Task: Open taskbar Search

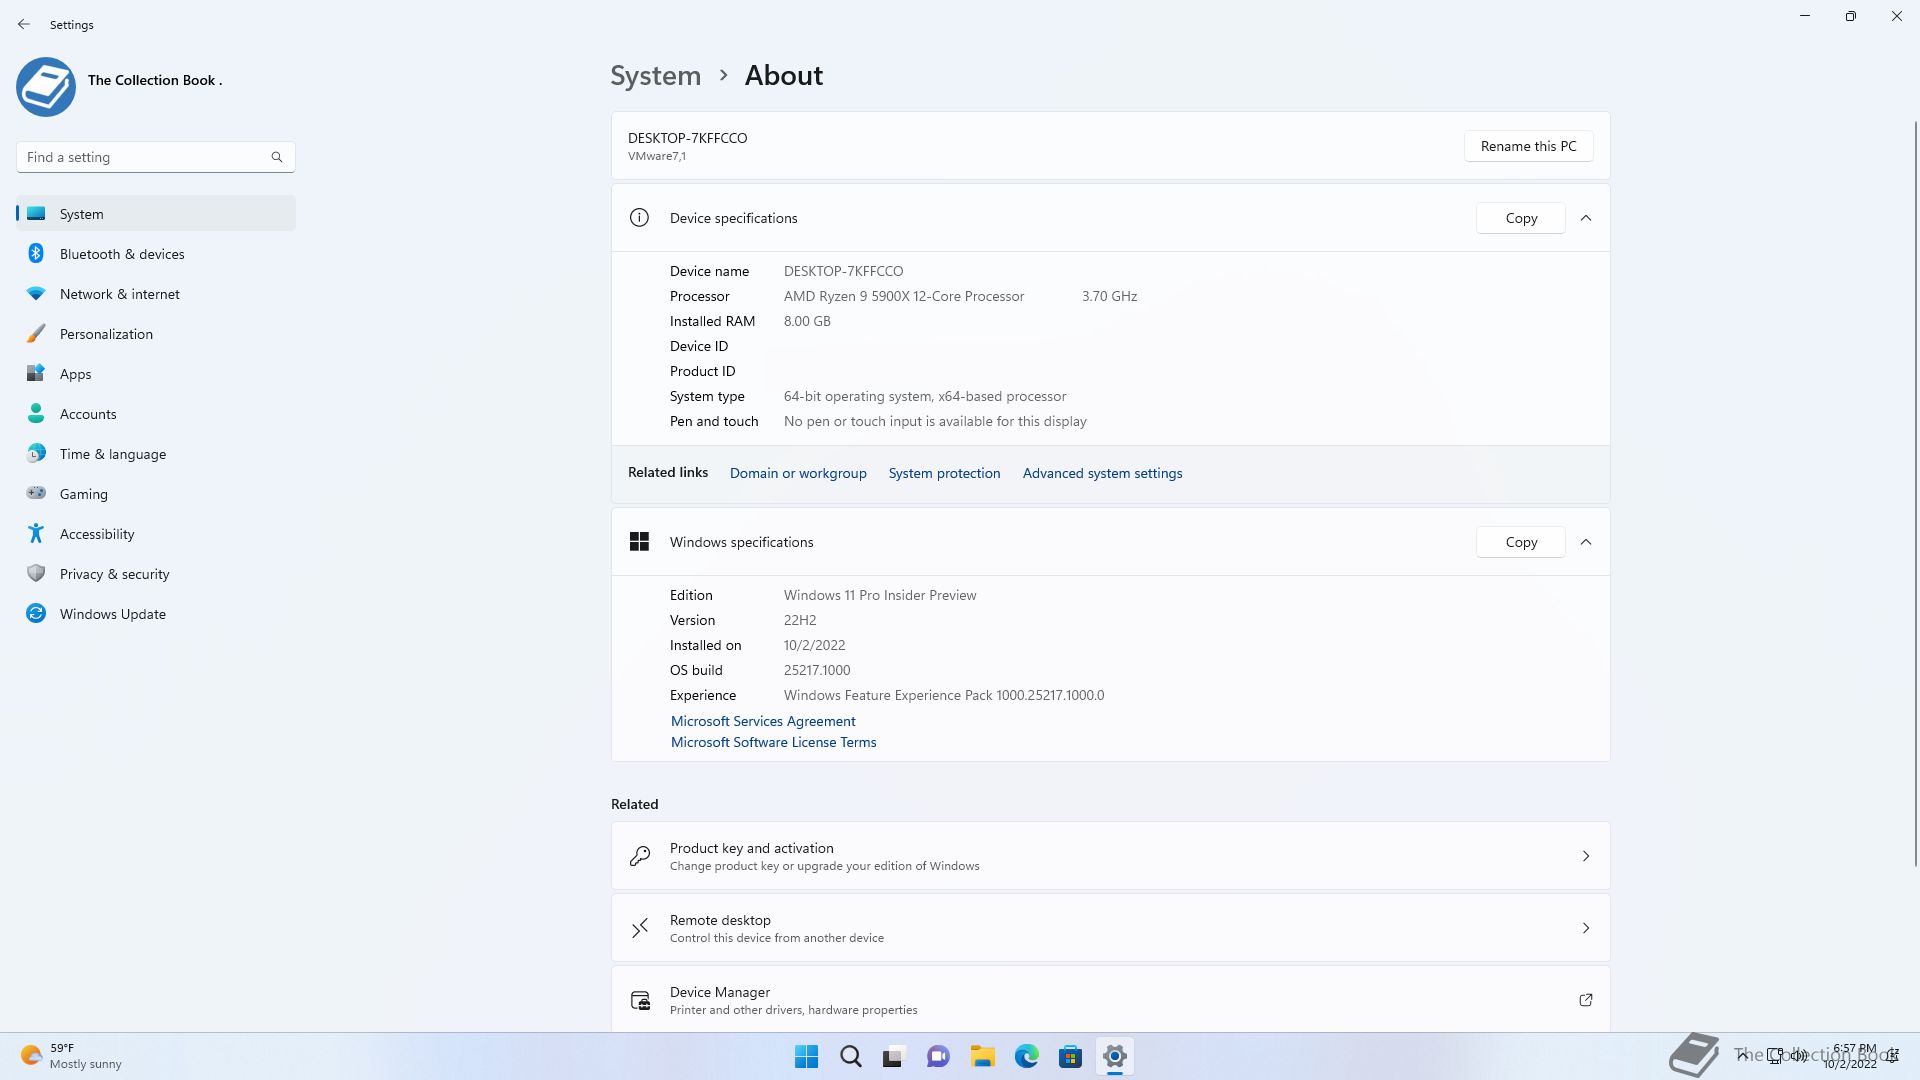Action: tap(850, 1056)
